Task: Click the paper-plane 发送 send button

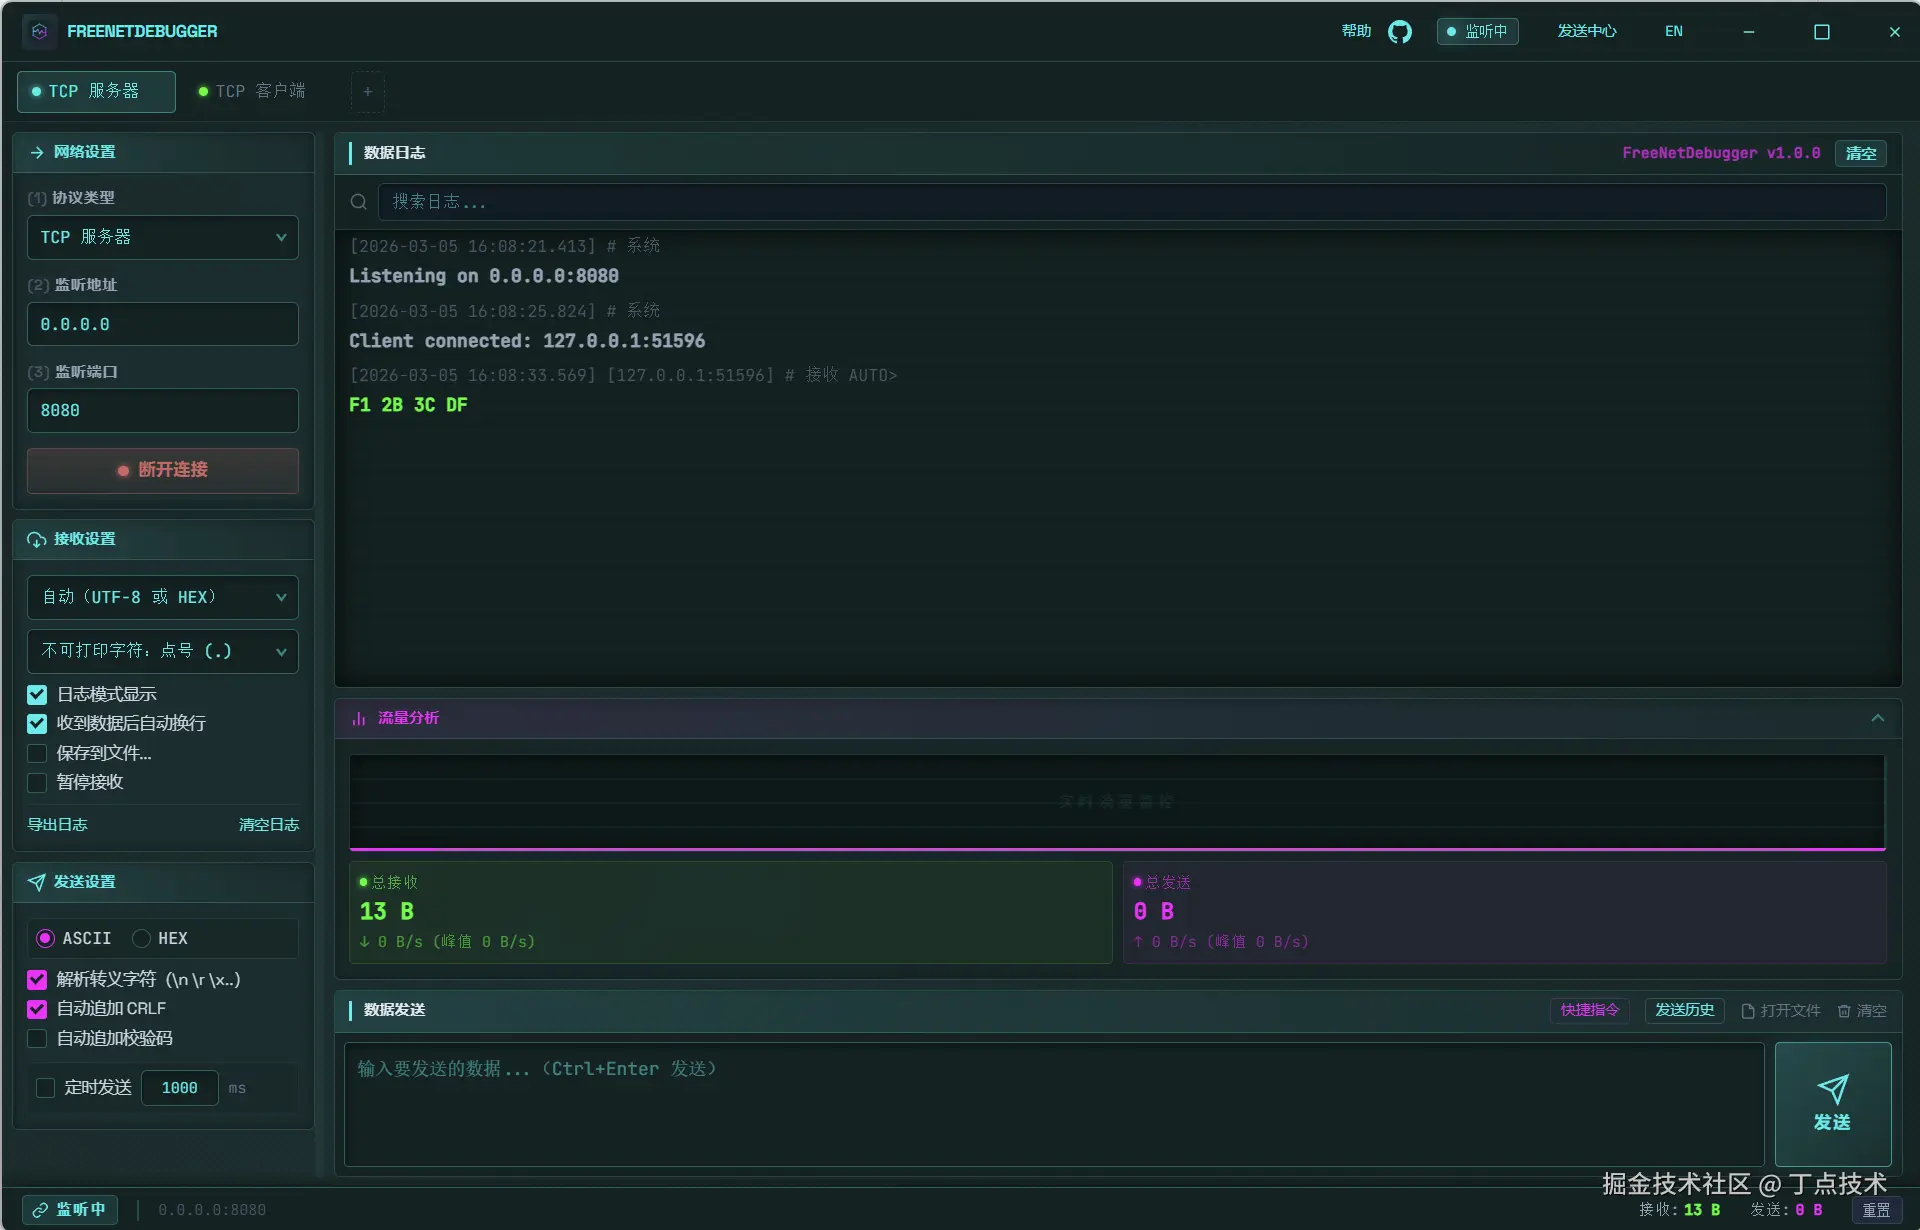Action: (1832, 1103)
